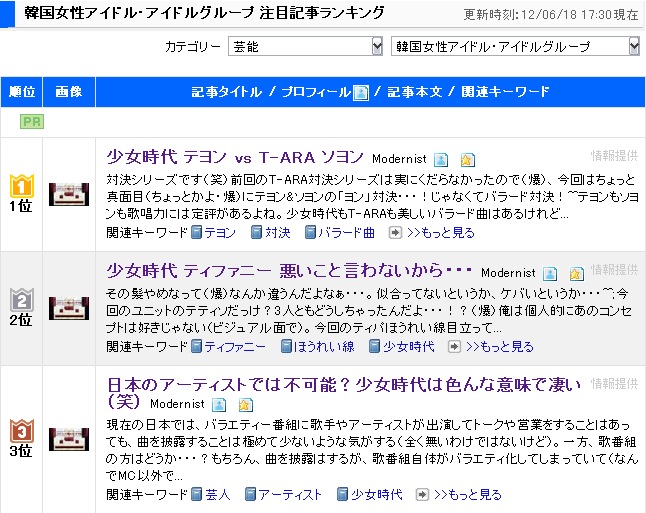This screenshot has height=513, width=646.
Task: Click the arrow icon beside もっと見る in rank 2
Action: point(454,347)
